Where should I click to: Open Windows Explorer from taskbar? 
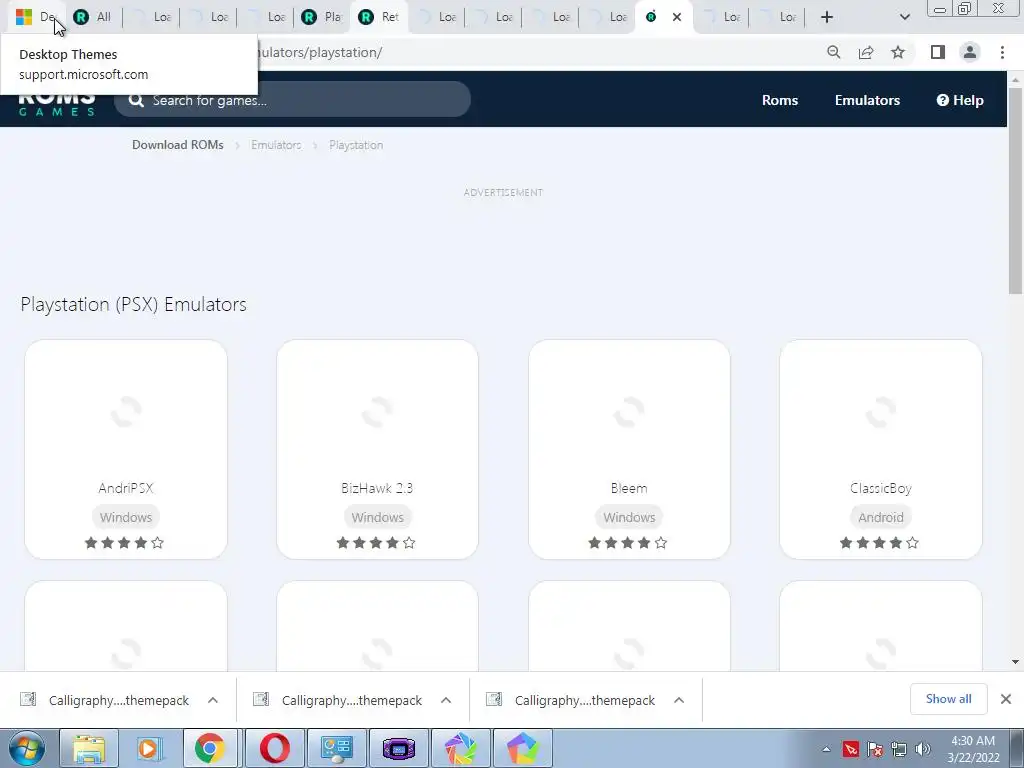tap(89, 748)
